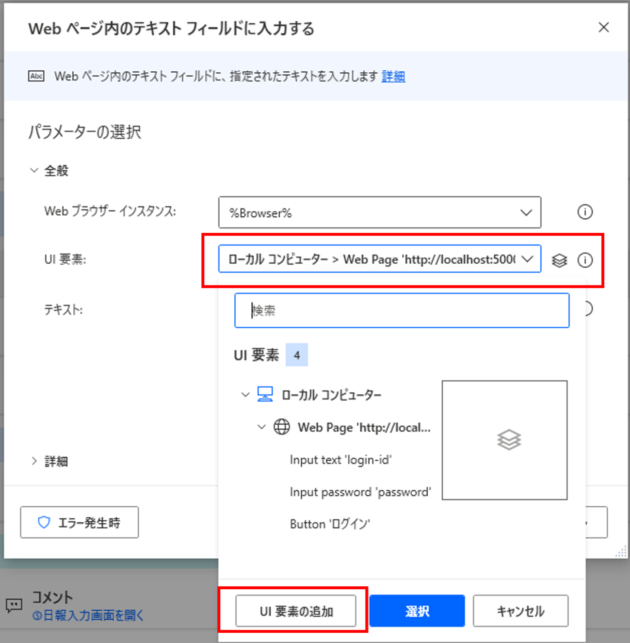Open エラー発生時 settings

click(x=80, y=522)
